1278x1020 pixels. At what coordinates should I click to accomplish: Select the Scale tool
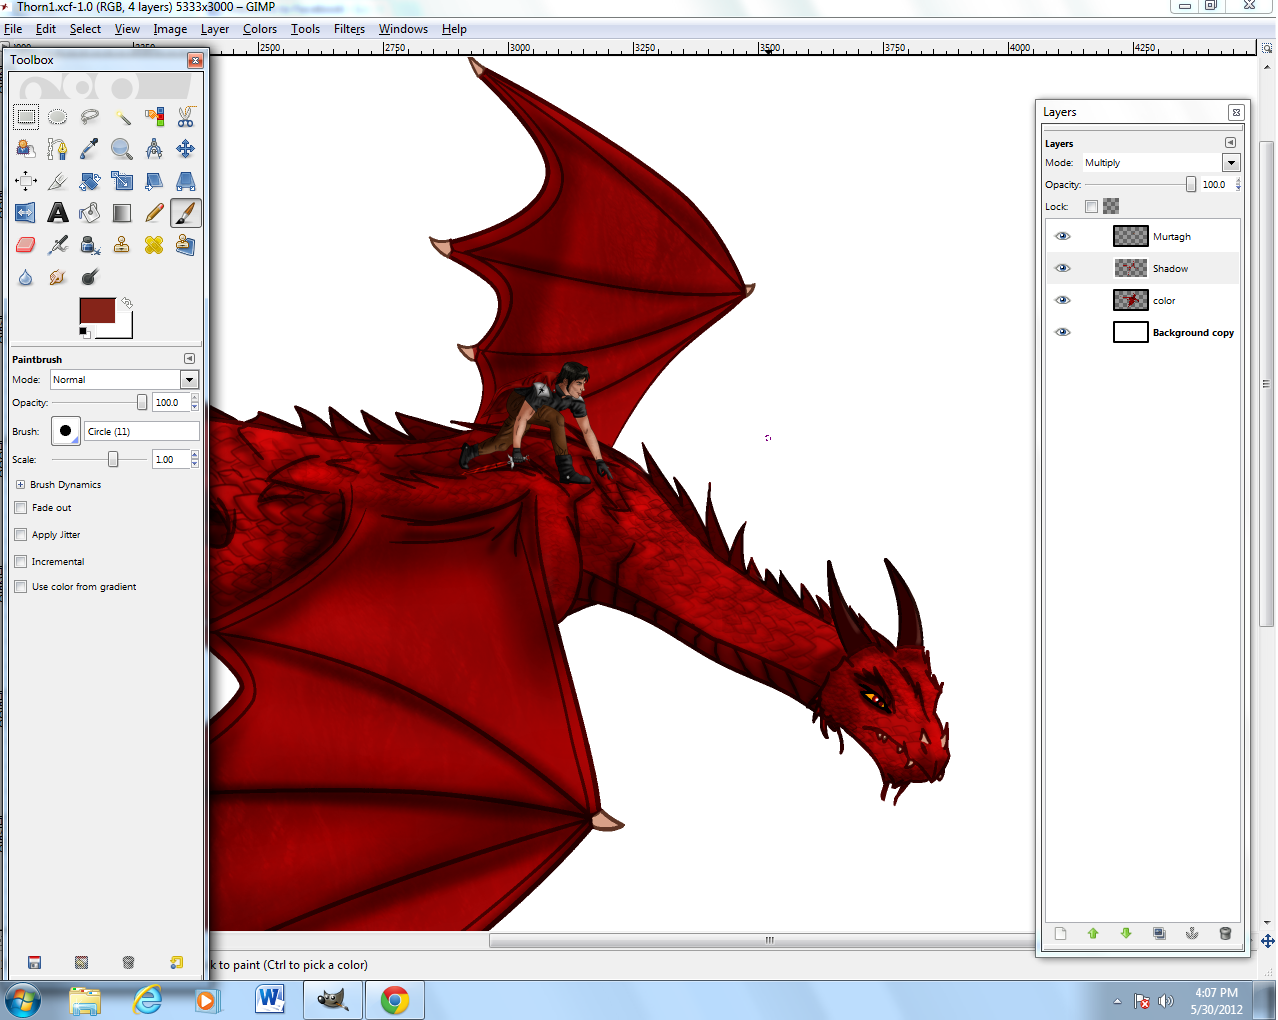[122, 181]
